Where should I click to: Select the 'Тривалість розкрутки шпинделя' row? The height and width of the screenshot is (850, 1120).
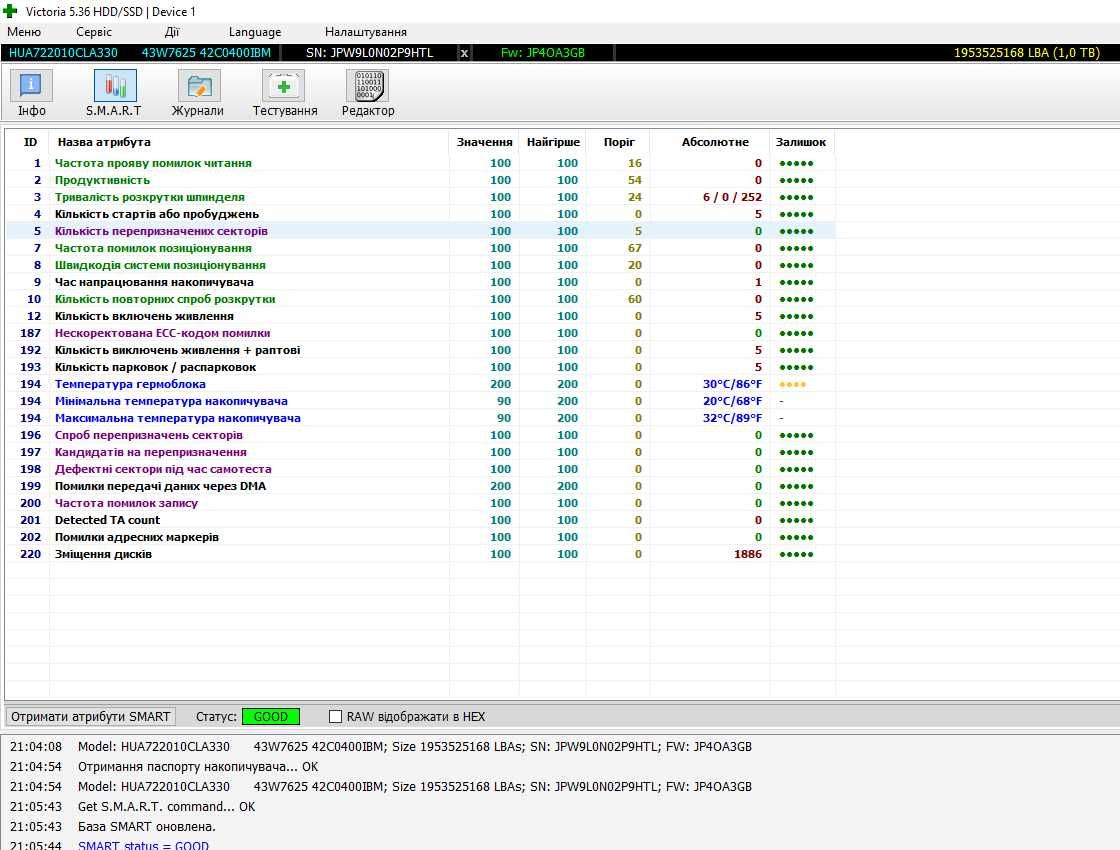tap(421, 197)
